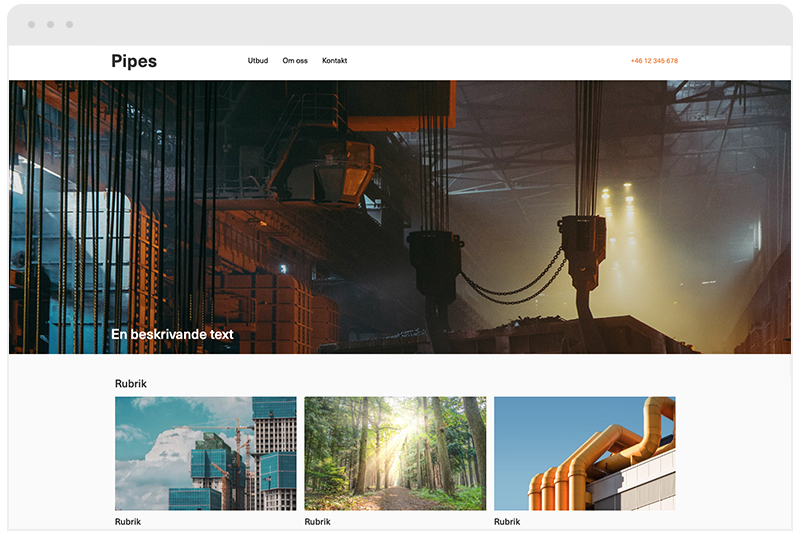Open the construction buildings thumbnail
800x541 pixels.
(x=206, y=454)
